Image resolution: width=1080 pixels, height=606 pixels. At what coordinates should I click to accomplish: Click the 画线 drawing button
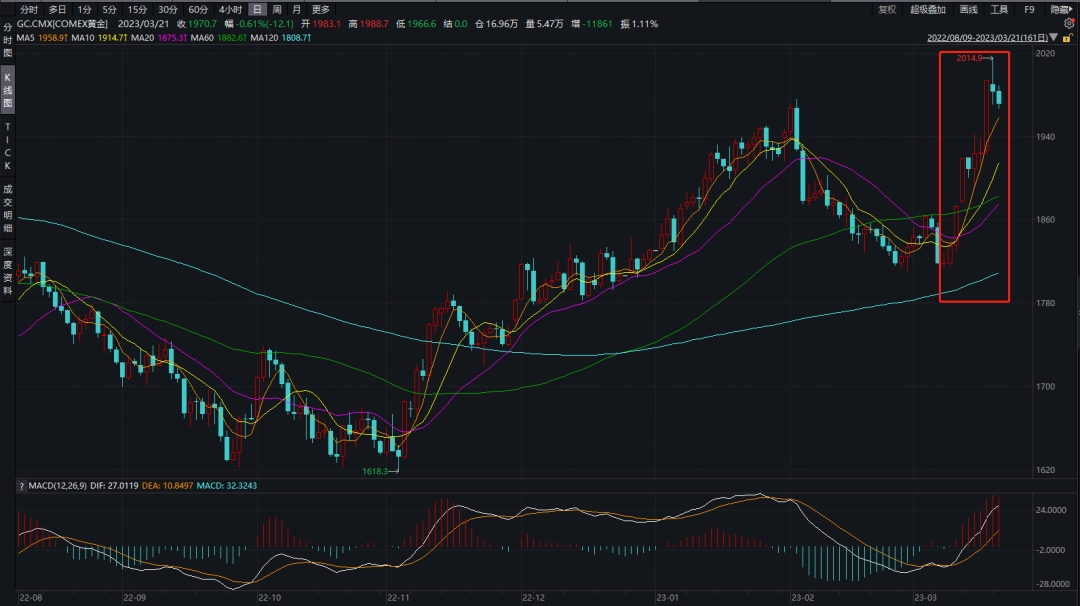(968, 9)
